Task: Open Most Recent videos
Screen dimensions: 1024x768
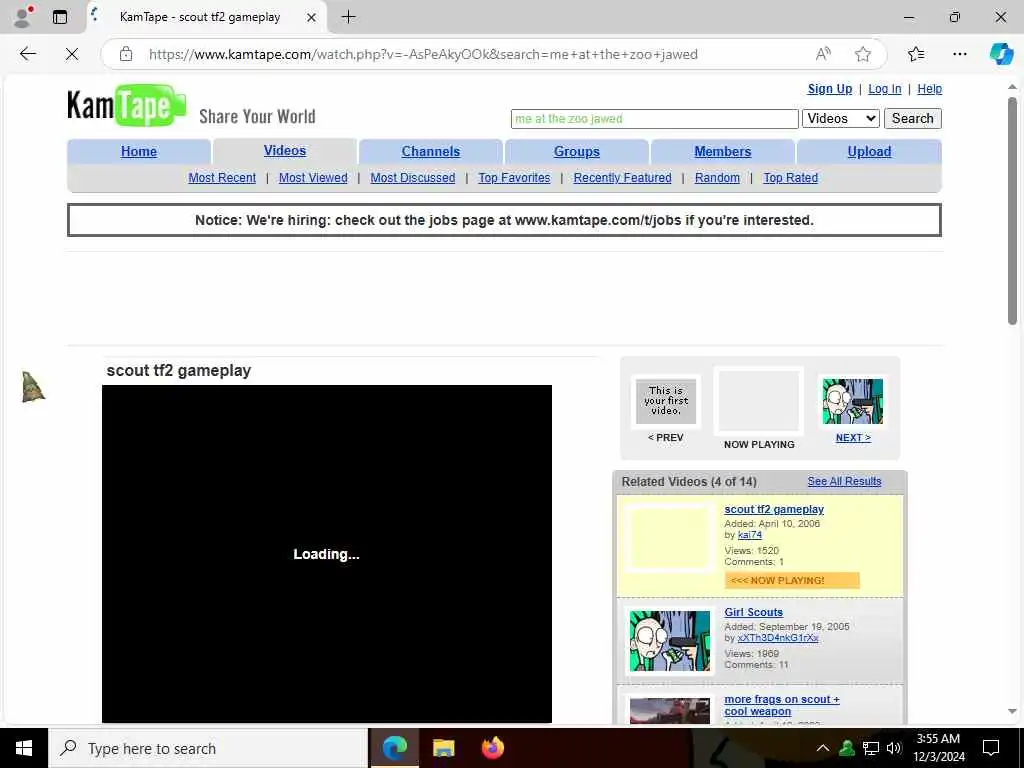Action: pos(222,178)
